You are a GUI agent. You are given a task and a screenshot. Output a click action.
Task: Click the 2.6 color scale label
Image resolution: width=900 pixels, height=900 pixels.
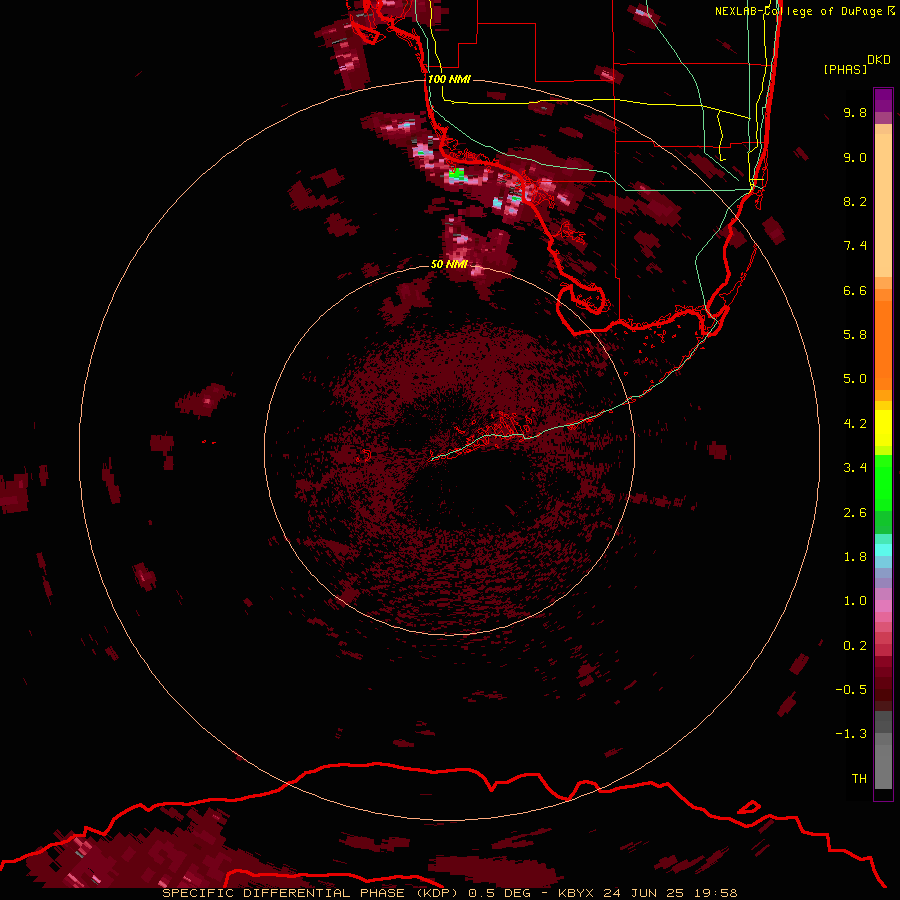click(855, 513)
